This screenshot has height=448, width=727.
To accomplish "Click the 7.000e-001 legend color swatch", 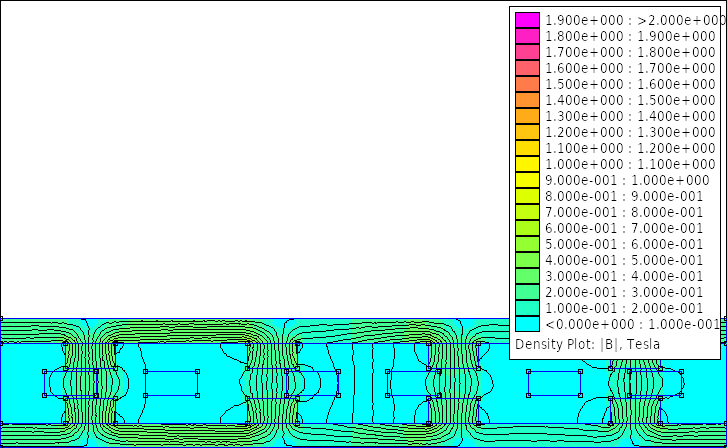I will [x=527, y=212].
